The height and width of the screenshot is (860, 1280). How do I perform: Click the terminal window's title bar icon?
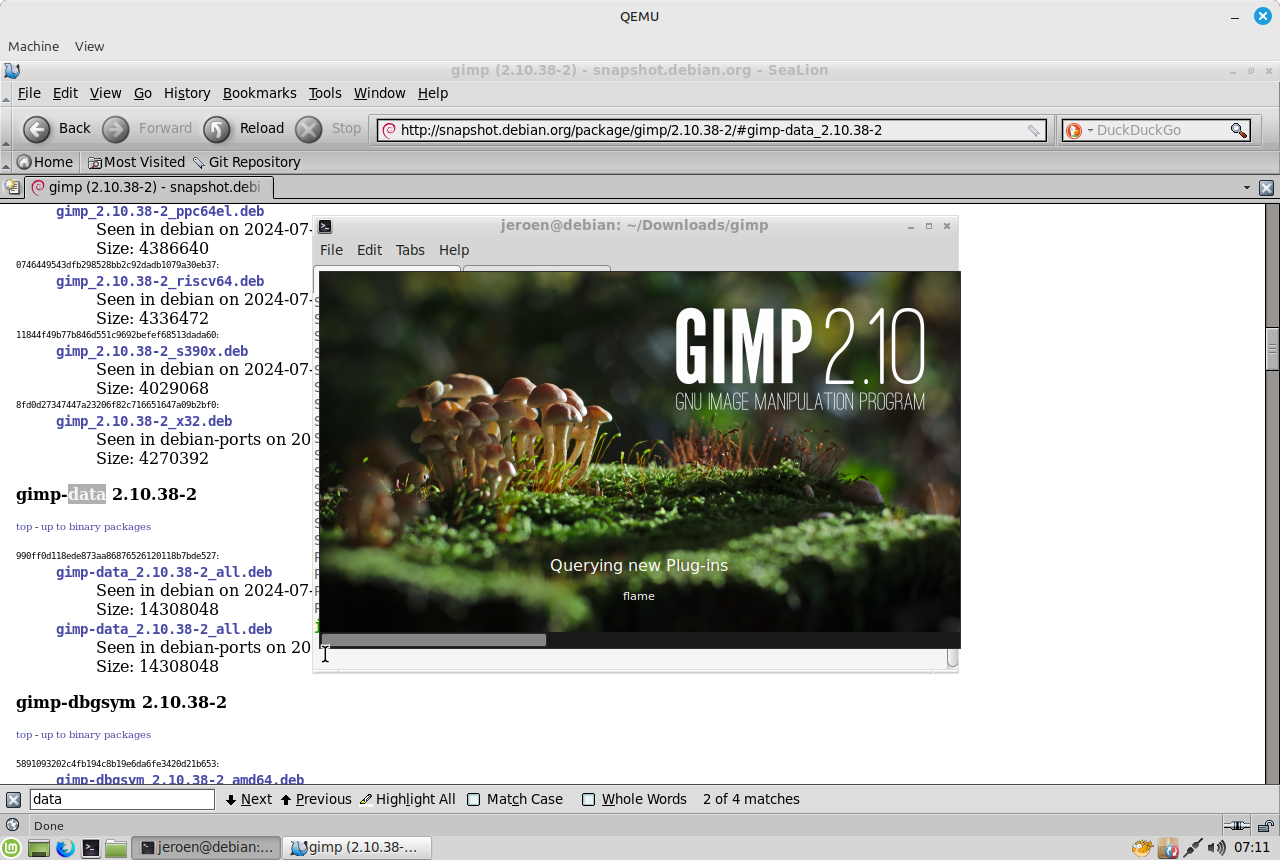click(x=325, y=226)
